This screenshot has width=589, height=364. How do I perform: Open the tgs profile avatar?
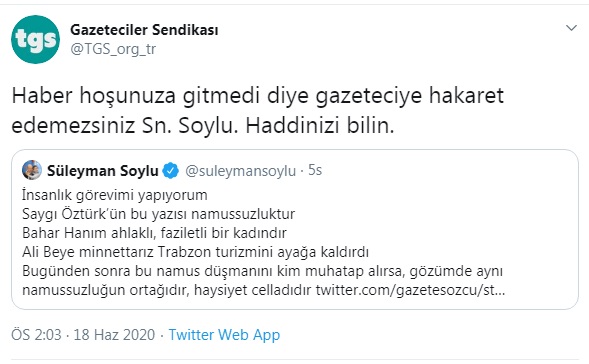tap(35, 39)
